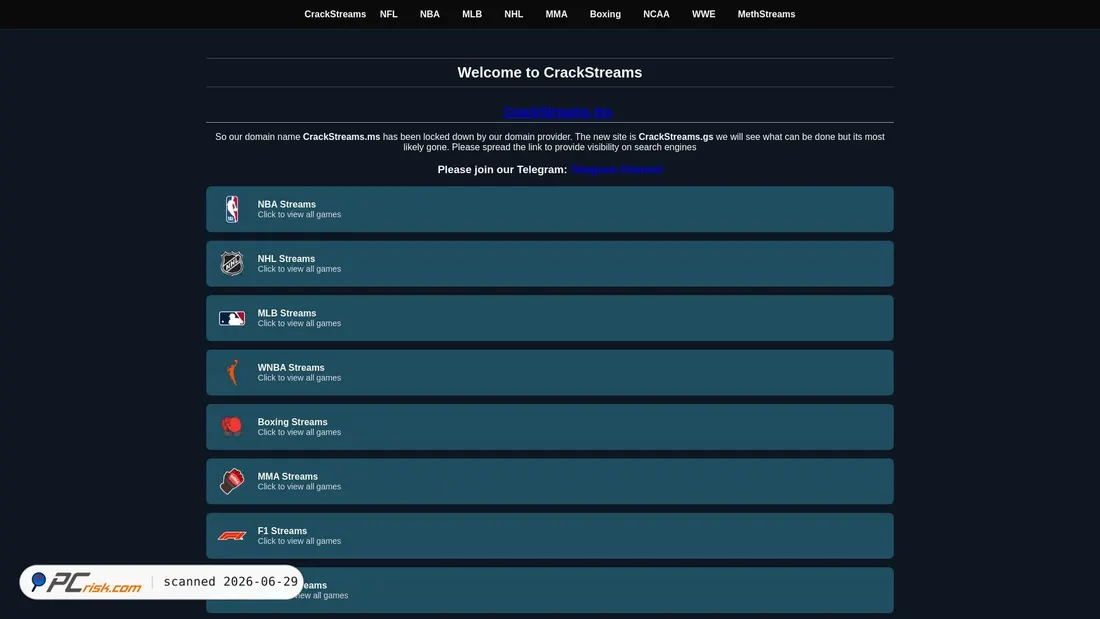Choose NHL in the top navigation
The height and width of the screenshot is (619, 1100).
pyautogui.click(x=514, y=14)
